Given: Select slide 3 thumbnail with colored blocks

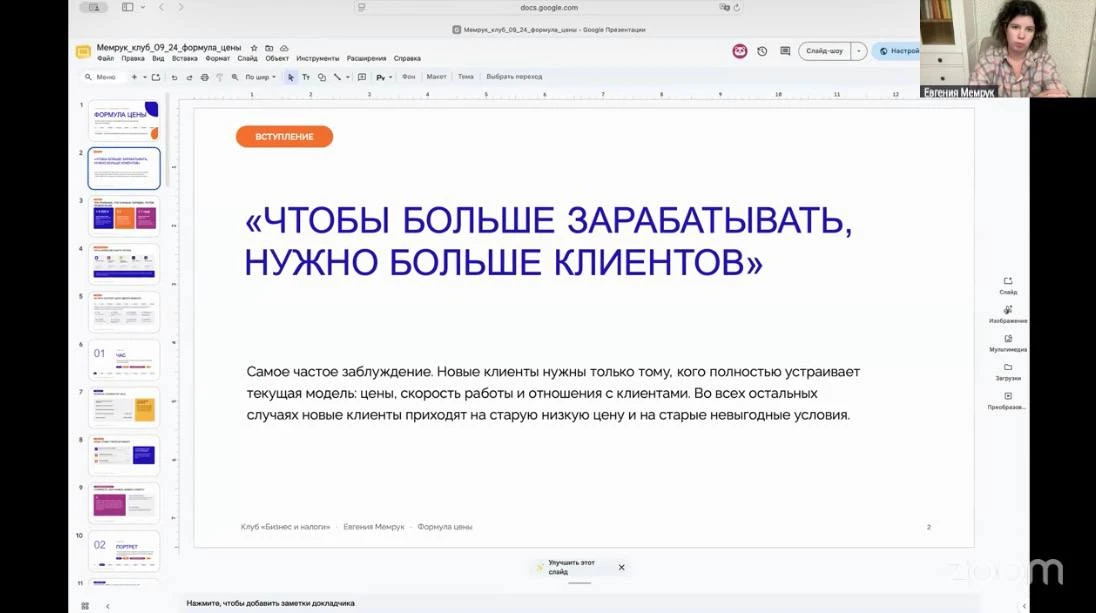Looking at the screenshot, I should point(124,216).
